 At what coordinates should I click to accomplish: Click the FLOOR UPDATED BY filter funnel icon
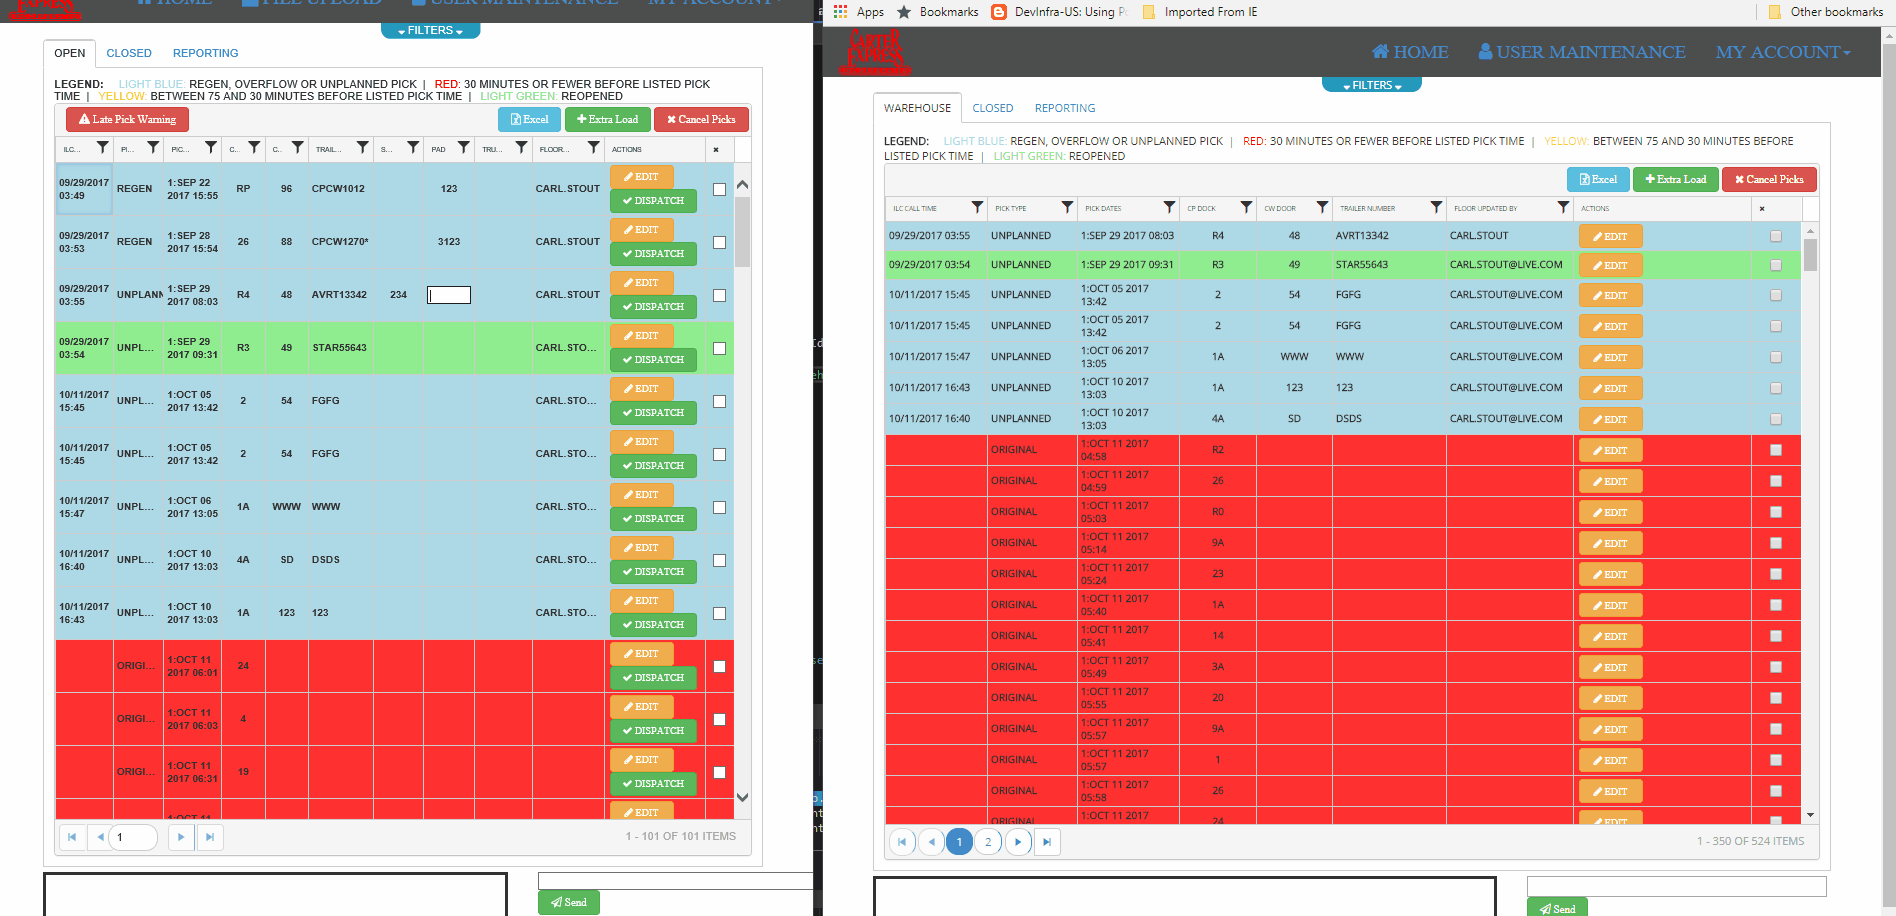[1563, 207]
